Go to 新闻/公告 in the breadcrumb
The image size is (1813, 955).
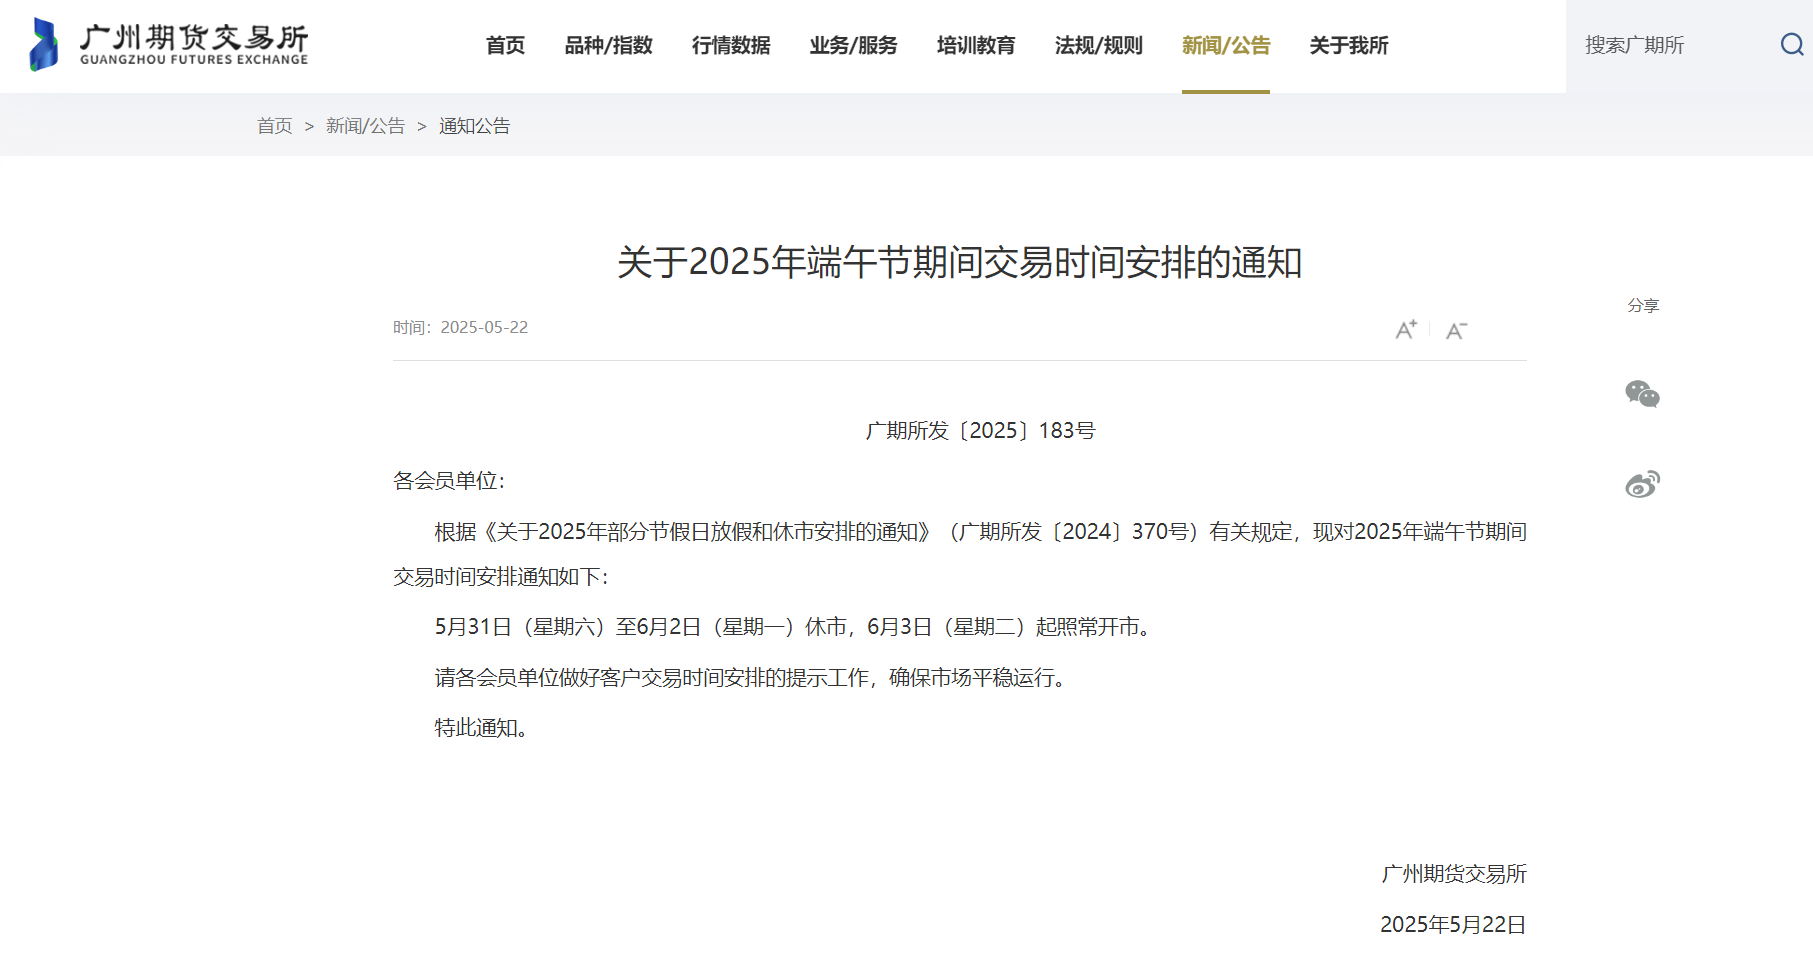coord(365,126)
